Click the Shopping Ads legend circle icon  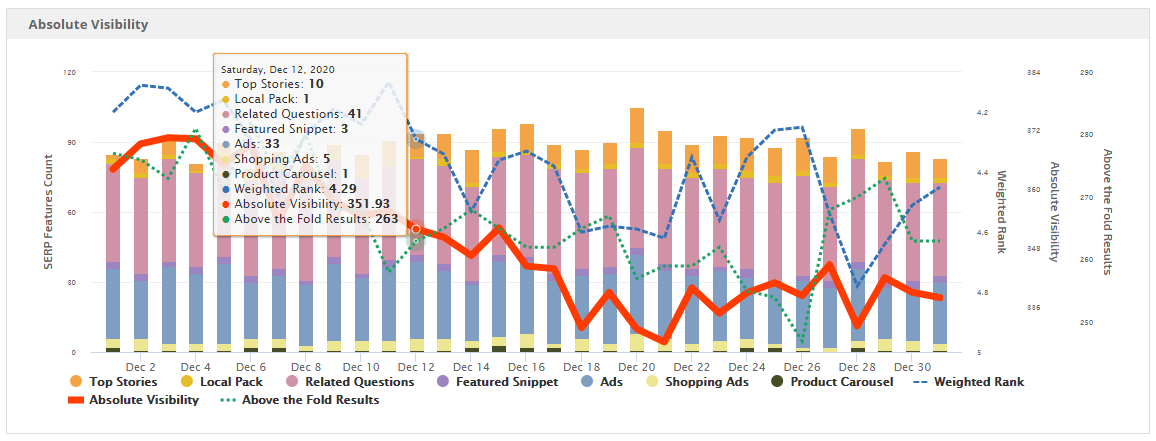(x=652, y=381)
